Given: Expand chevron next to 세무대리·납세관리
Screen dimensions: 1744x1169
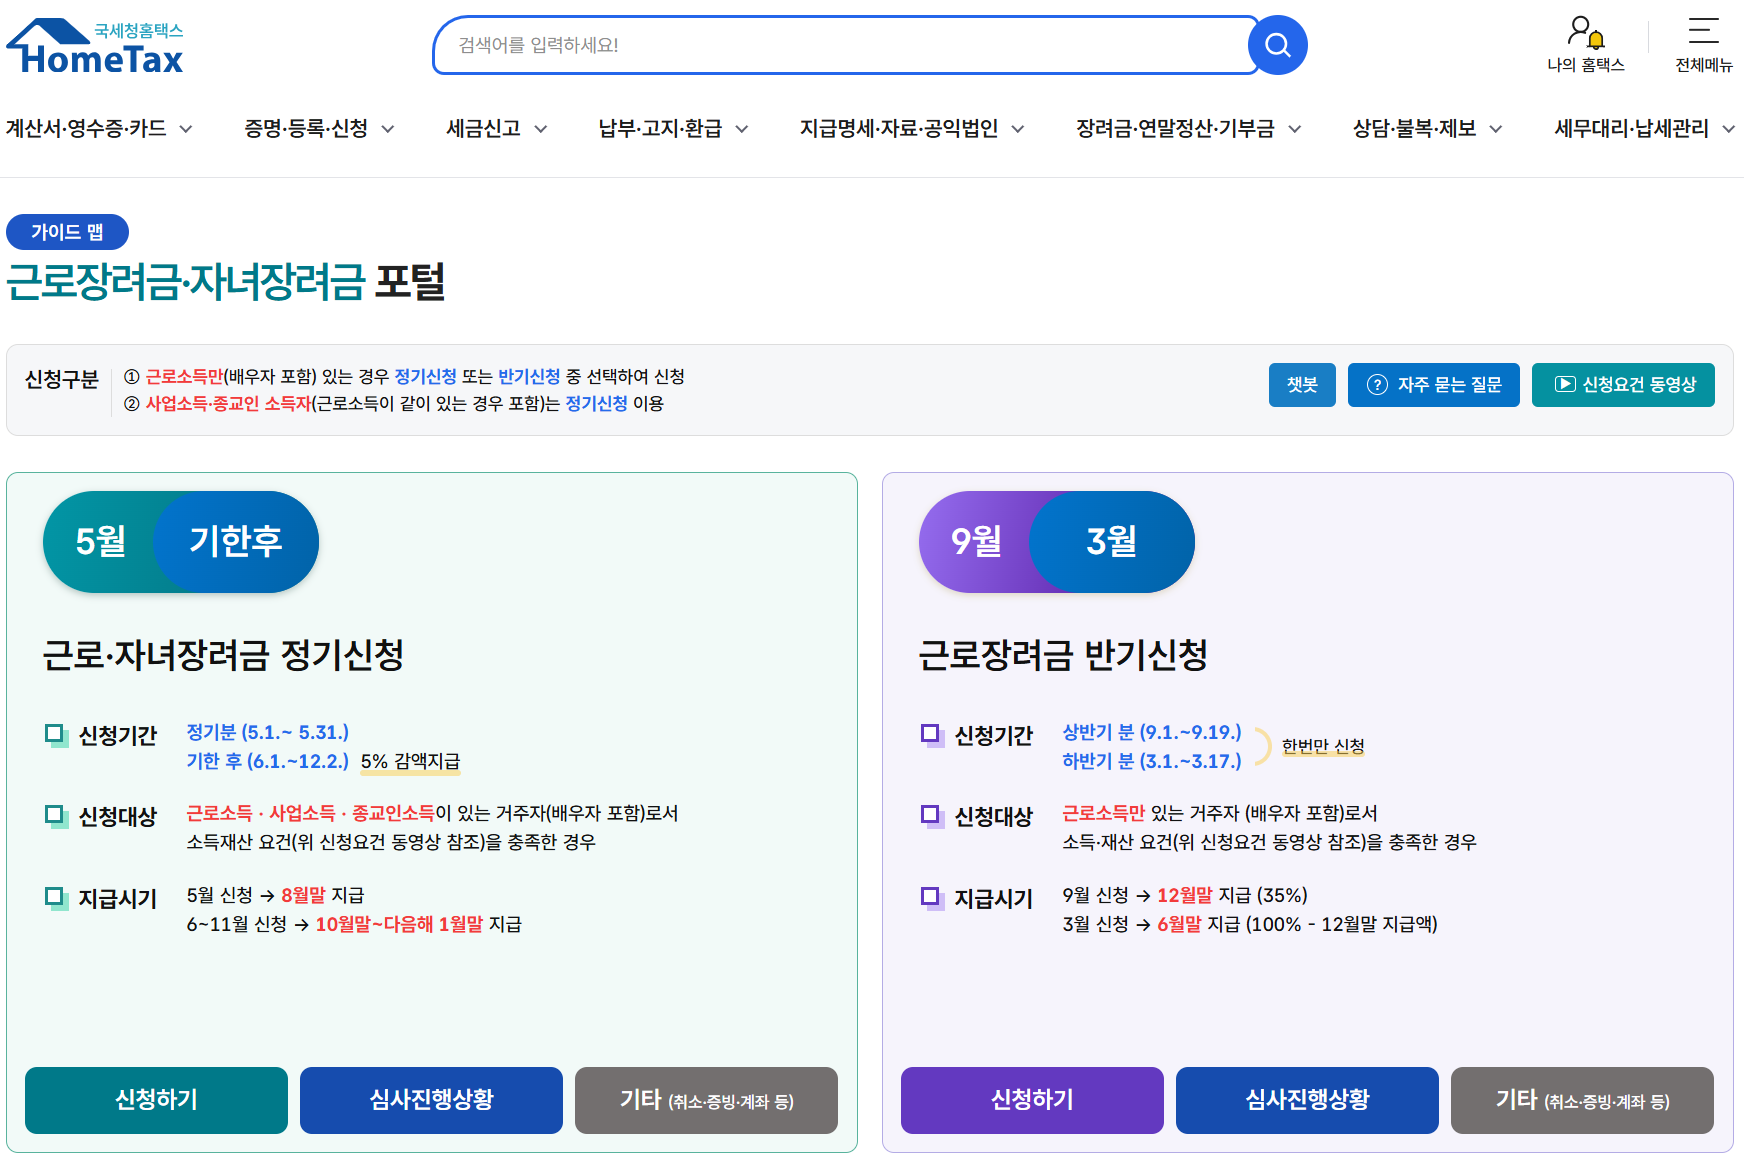Looking at the screenshot, I should pos(1729,129).
